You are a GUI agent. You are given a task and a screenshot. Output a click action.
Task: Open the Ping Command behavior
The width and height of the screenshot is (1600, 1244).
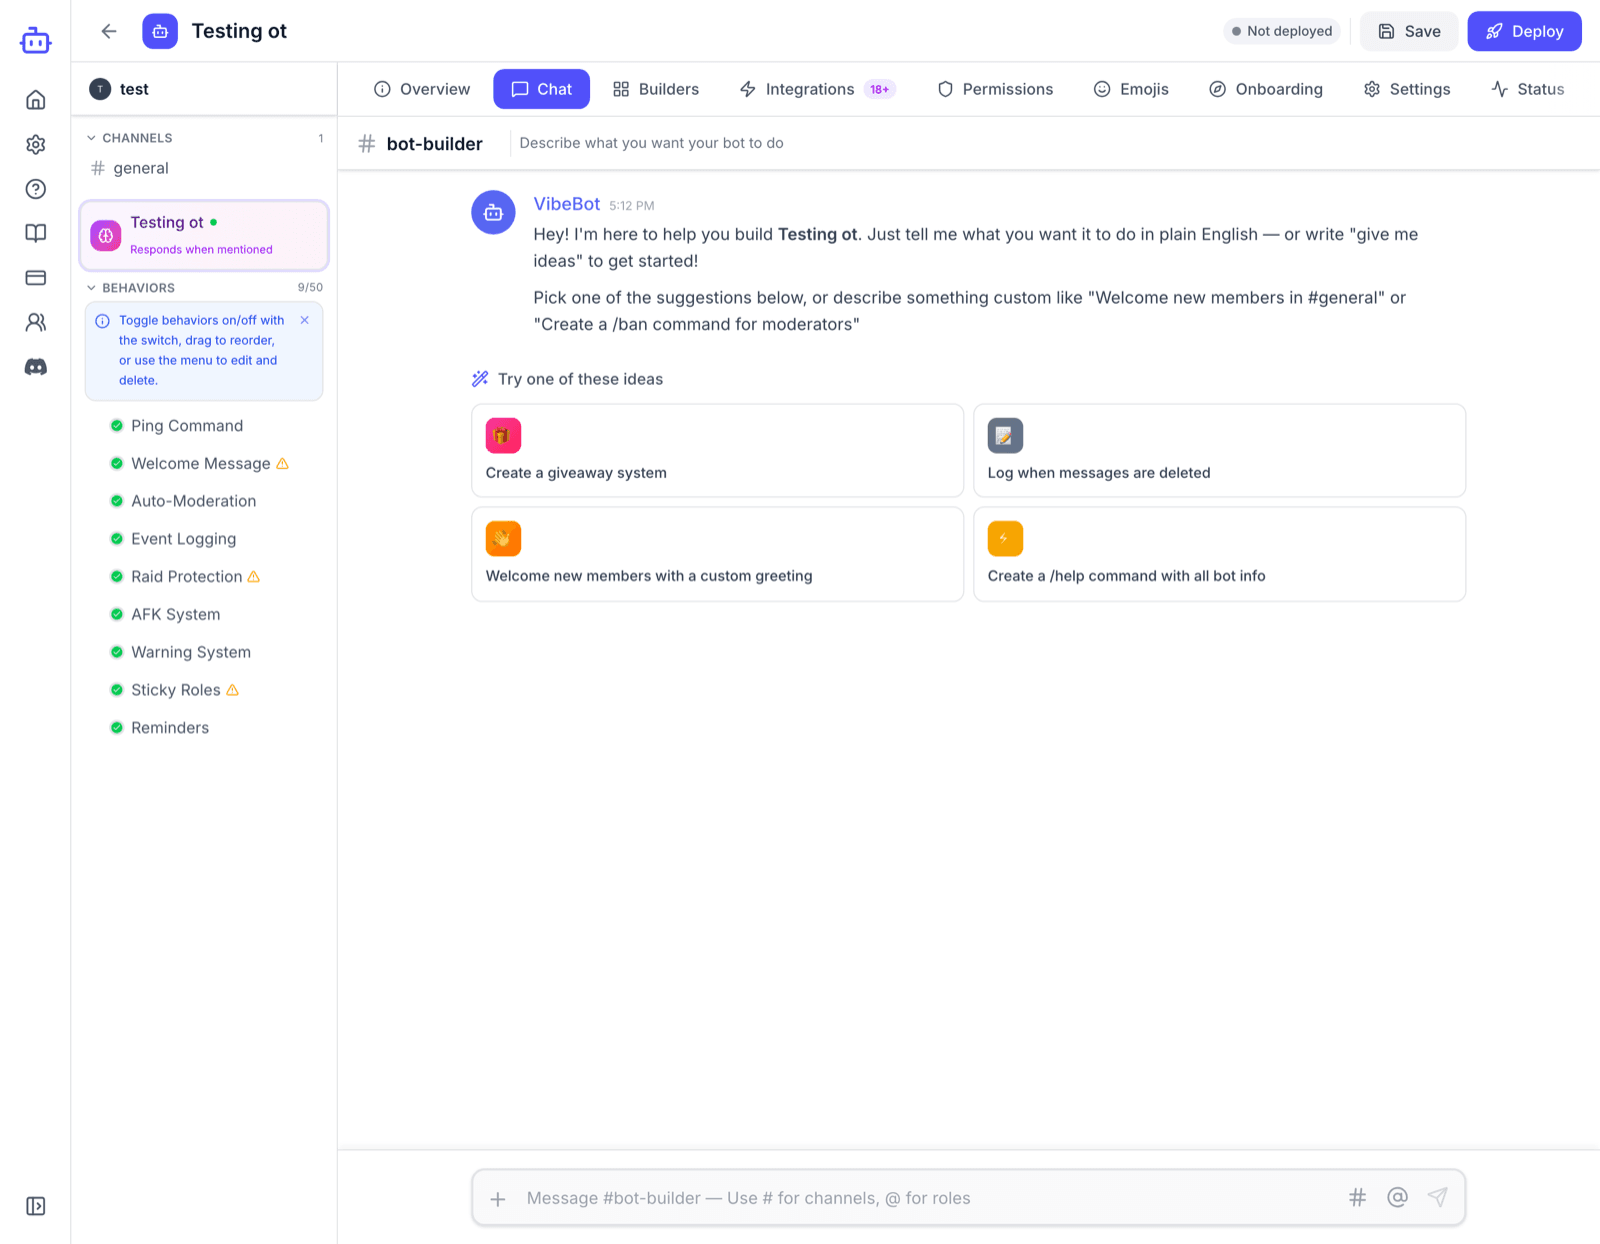(x=187, y=426)
